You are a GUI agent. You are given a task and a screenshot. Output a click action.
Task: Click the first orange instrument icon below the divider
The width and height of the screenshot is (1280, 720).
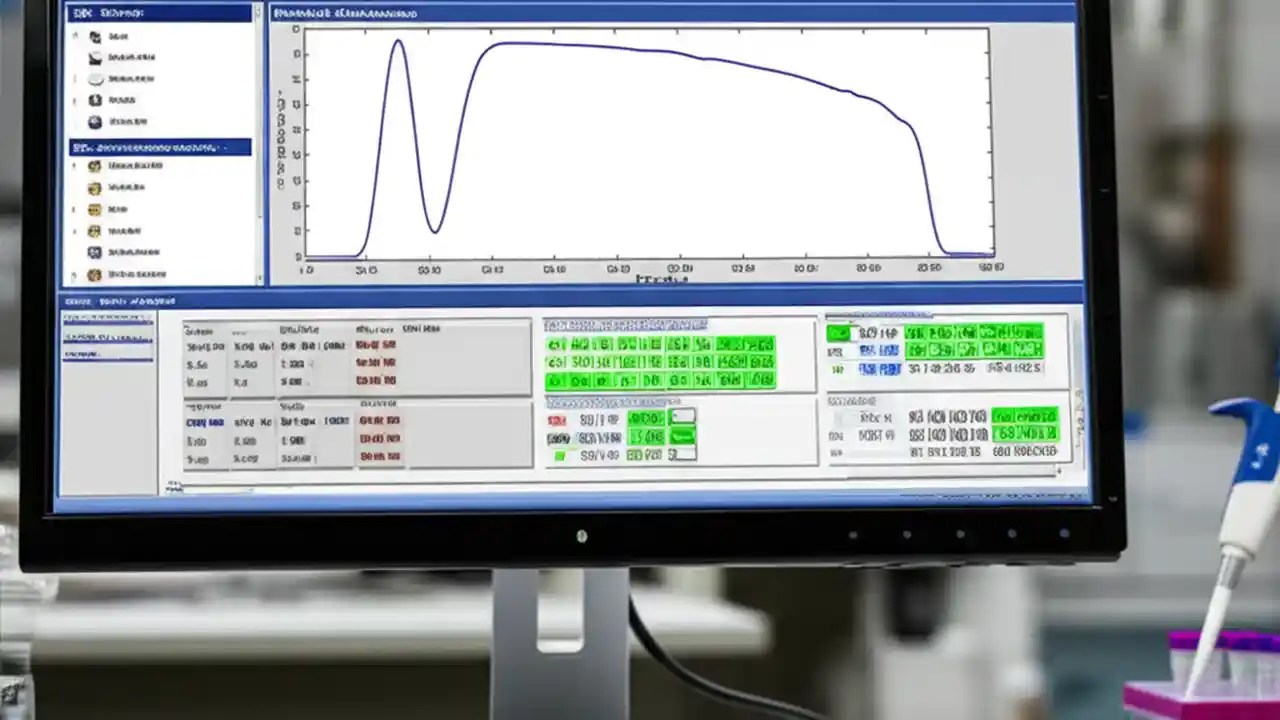pos(94,166)
